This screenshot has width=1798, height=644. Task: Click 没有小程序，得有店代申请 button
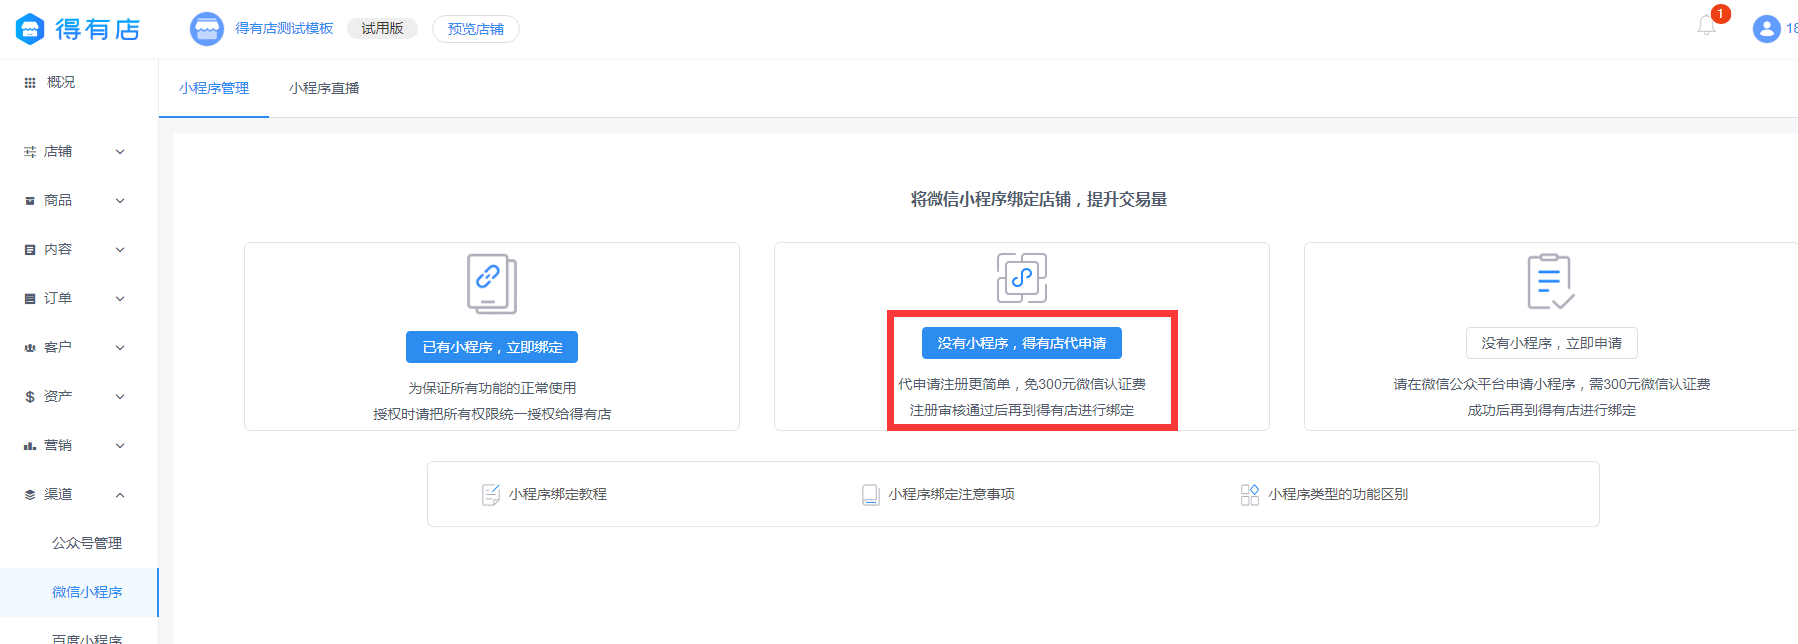[x=1022, y=343]
